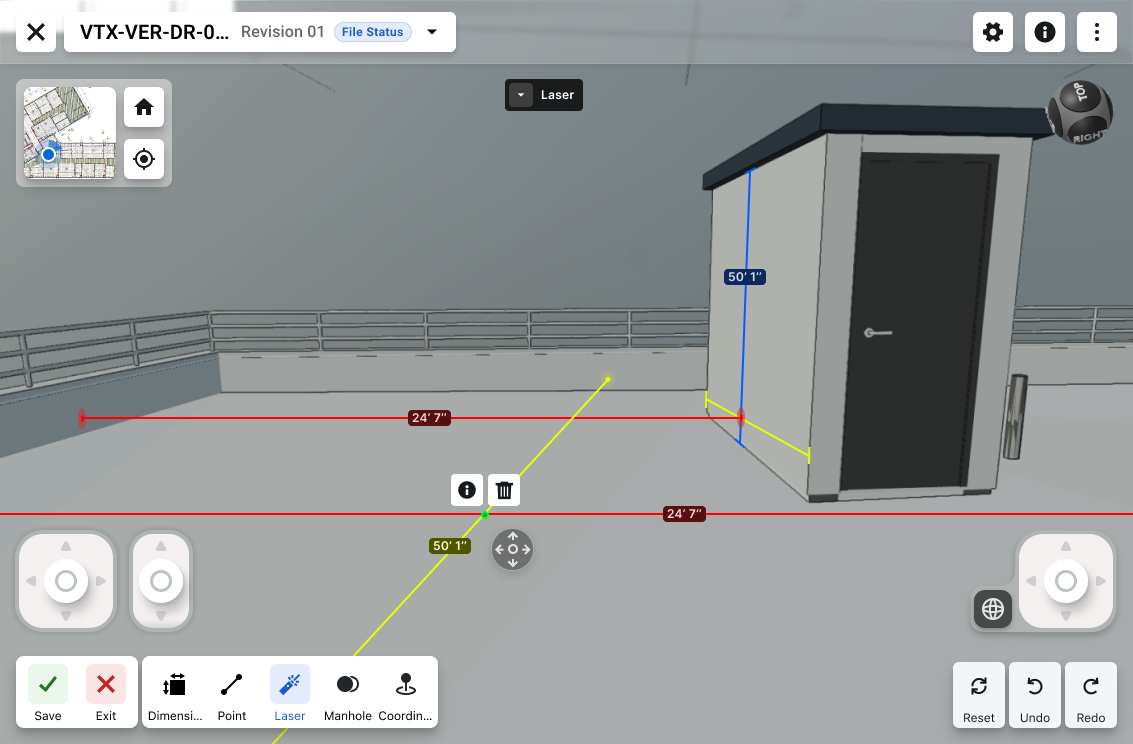
Task: Reset the measurements
Action: click(x=979, y=695)
